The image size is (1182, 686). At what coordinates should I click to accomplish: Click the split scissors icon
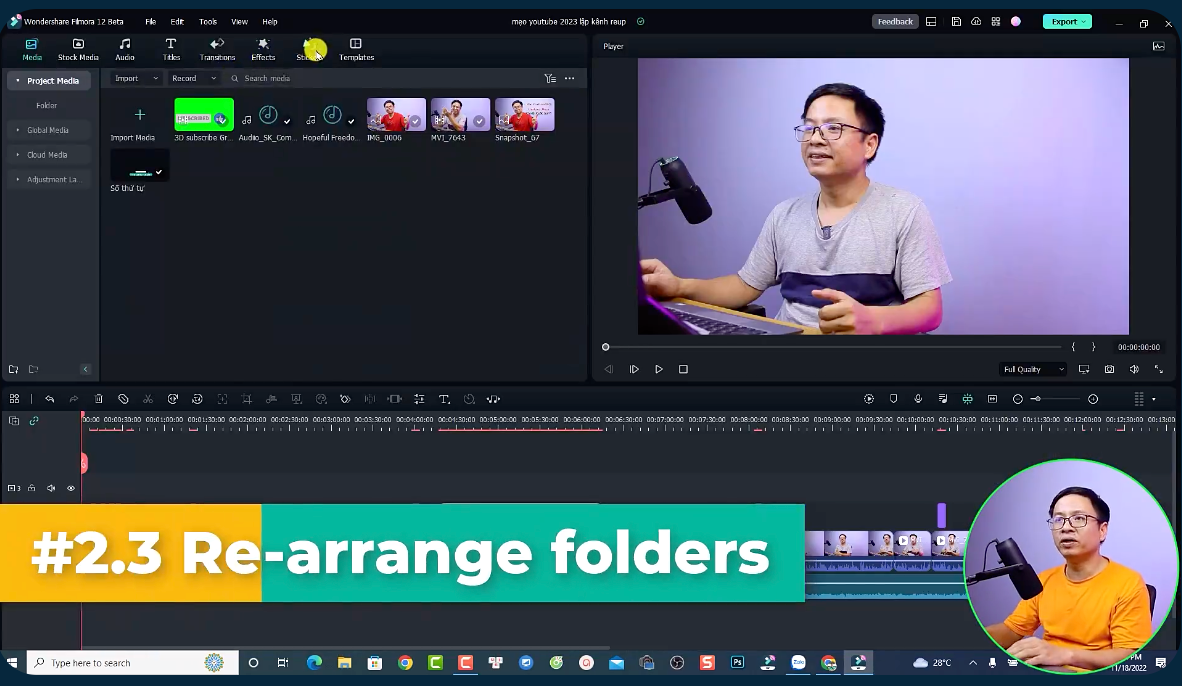[x=148, y=399]
